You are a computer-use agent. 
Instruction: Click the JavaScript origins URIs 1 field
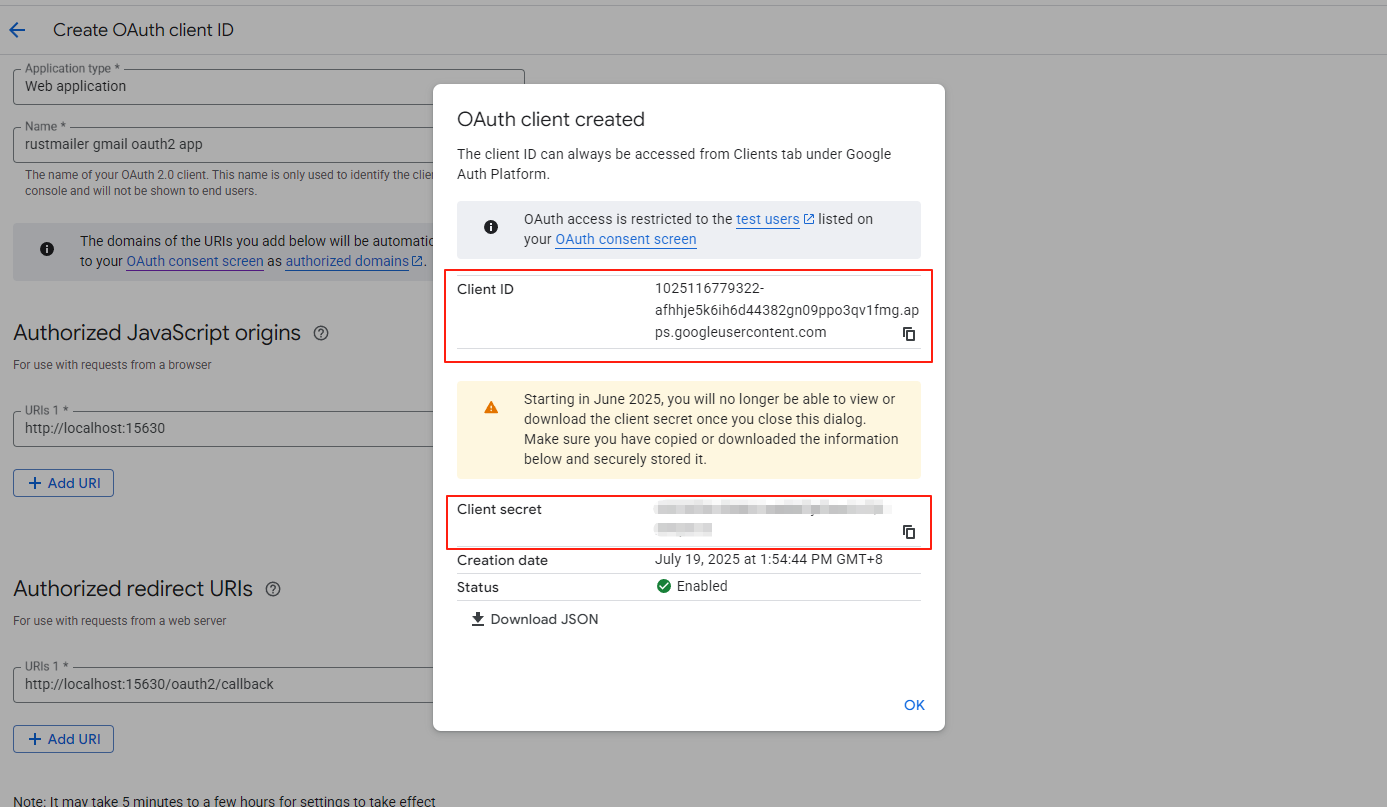[225, 428]
